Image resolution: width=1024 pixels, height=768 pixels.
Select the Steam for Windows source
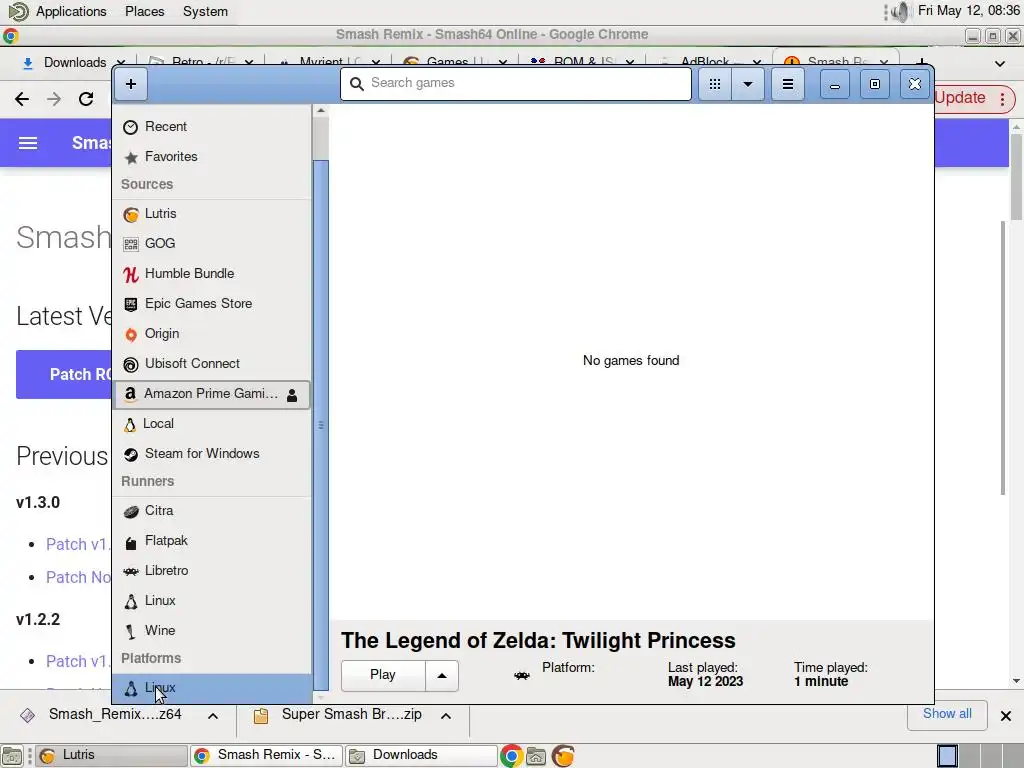click(x=212, y=454)
